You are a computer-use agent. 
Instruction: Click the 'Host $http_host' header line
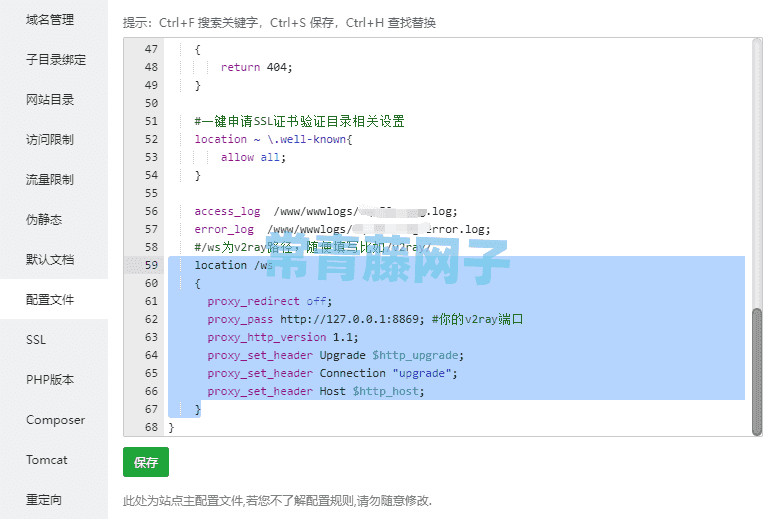coord(316,391)
